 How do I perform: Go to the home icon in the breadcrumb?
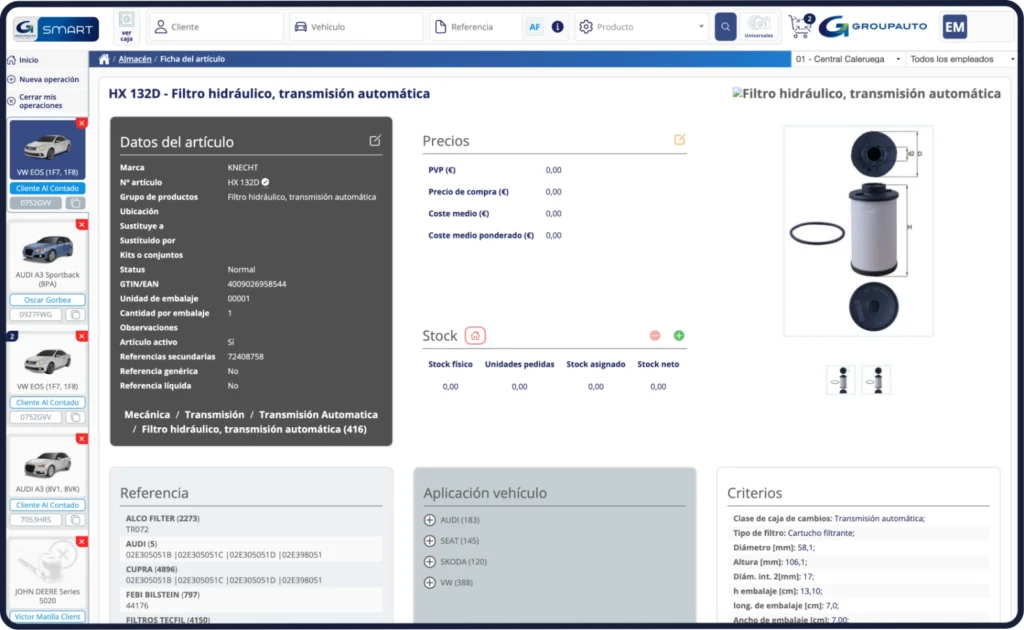pyautogui.click(x=104, y=59)
